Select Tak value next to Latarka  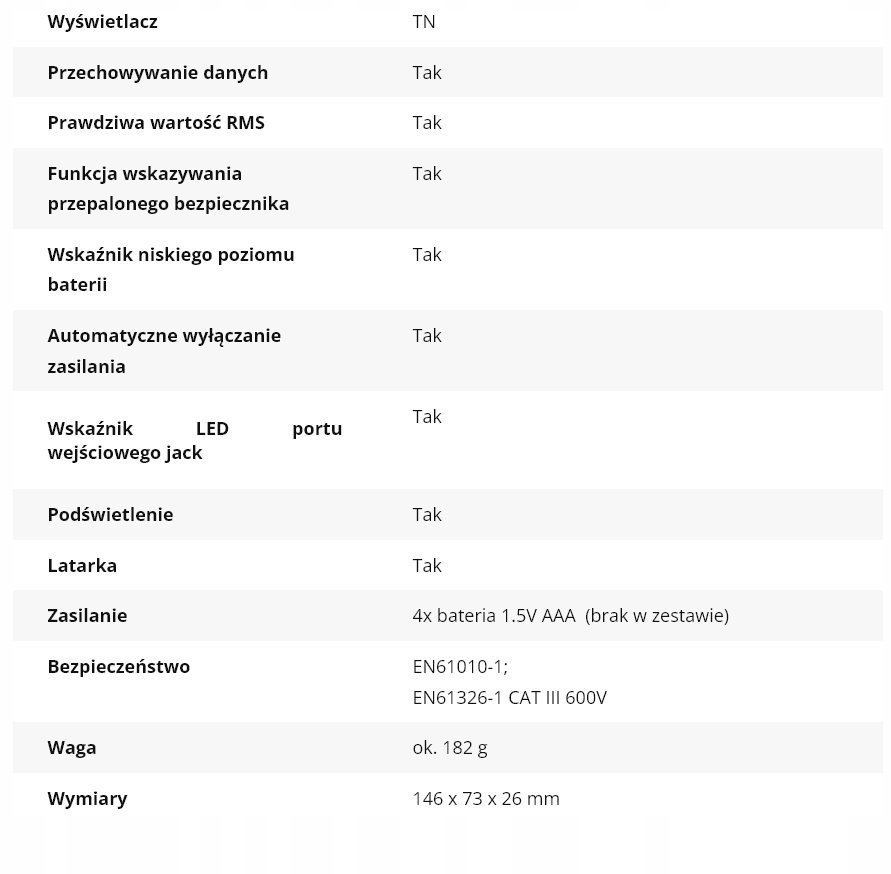[x=427, y=565]
